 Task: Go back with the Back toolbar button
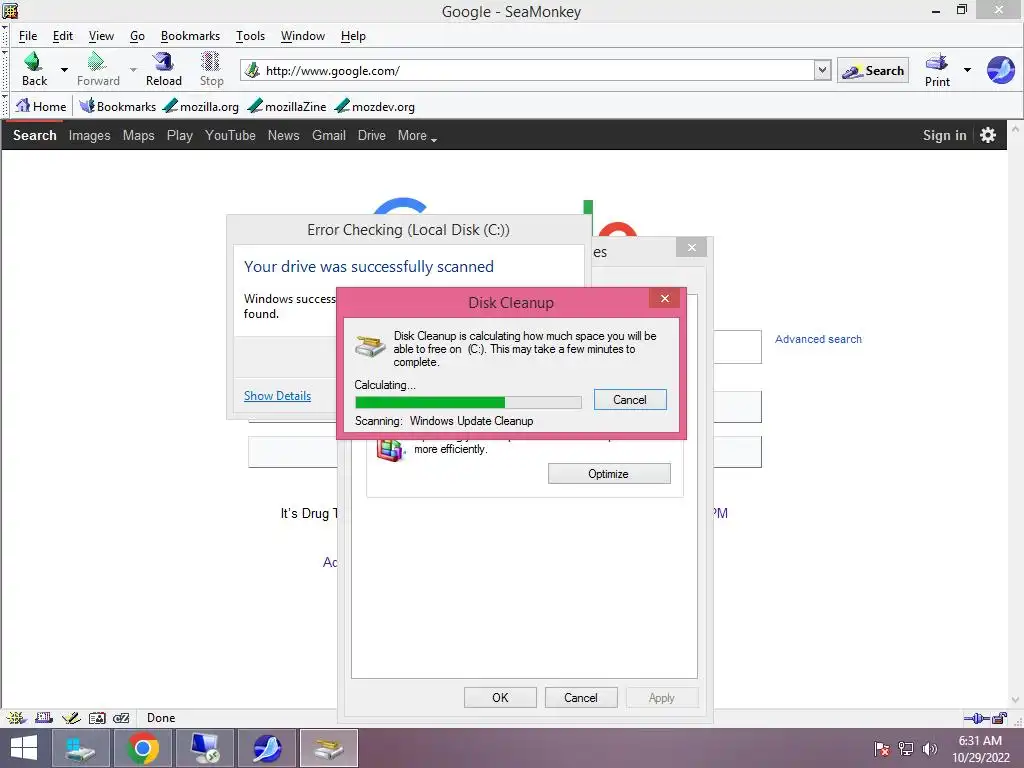(x=34, y=69)
